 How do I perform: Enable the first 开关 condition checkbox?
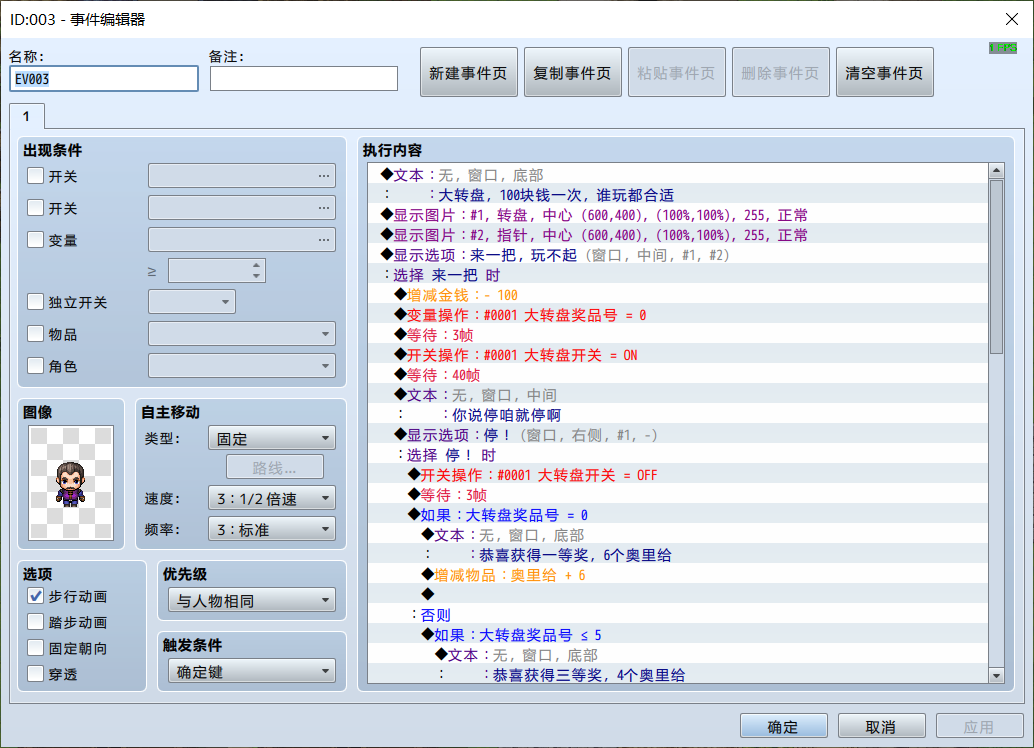coord(36,176)
